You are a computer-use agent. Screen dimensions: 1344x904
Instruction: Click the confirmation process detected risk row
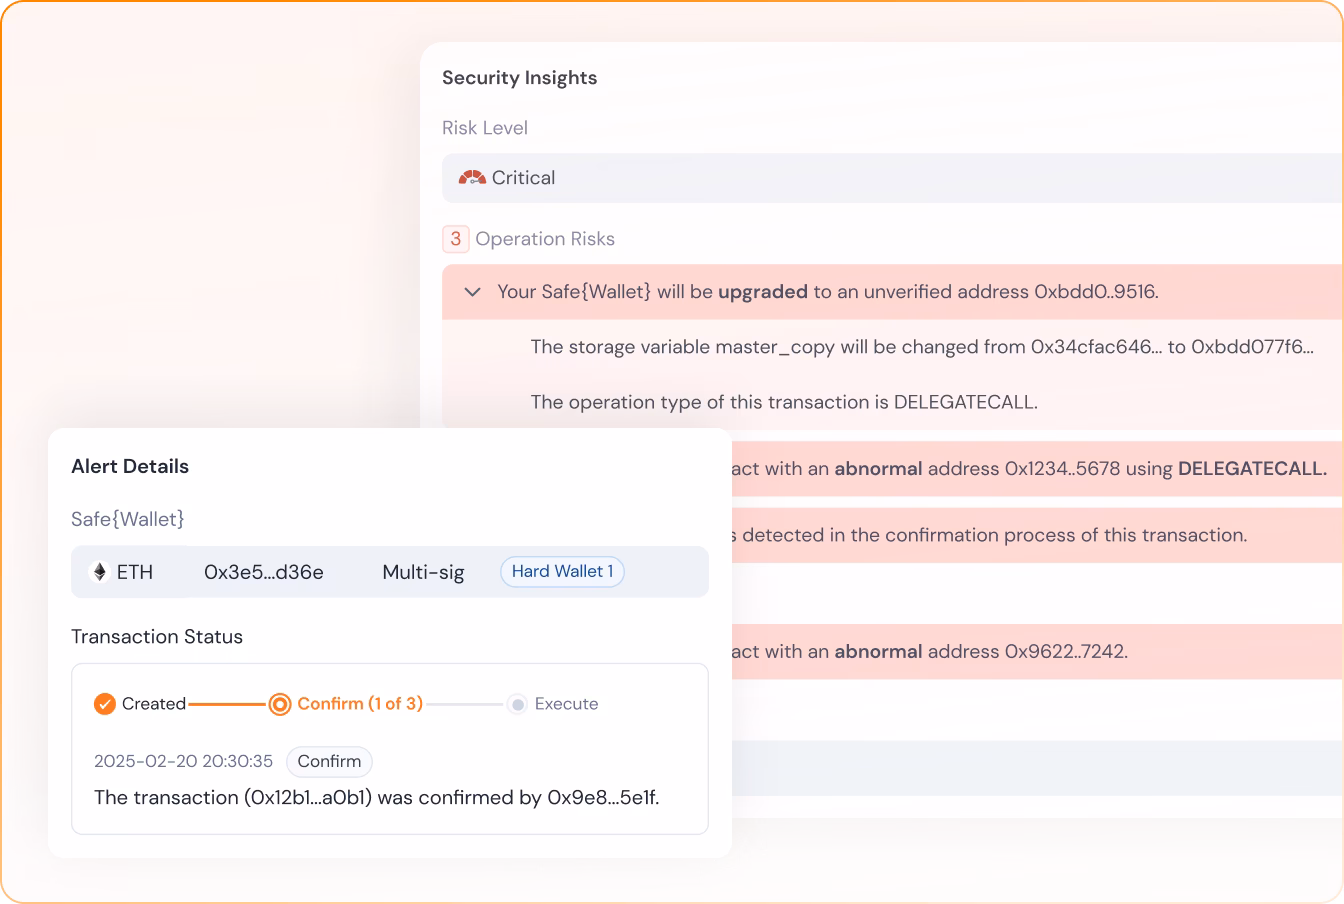[x=1030, y=535]
